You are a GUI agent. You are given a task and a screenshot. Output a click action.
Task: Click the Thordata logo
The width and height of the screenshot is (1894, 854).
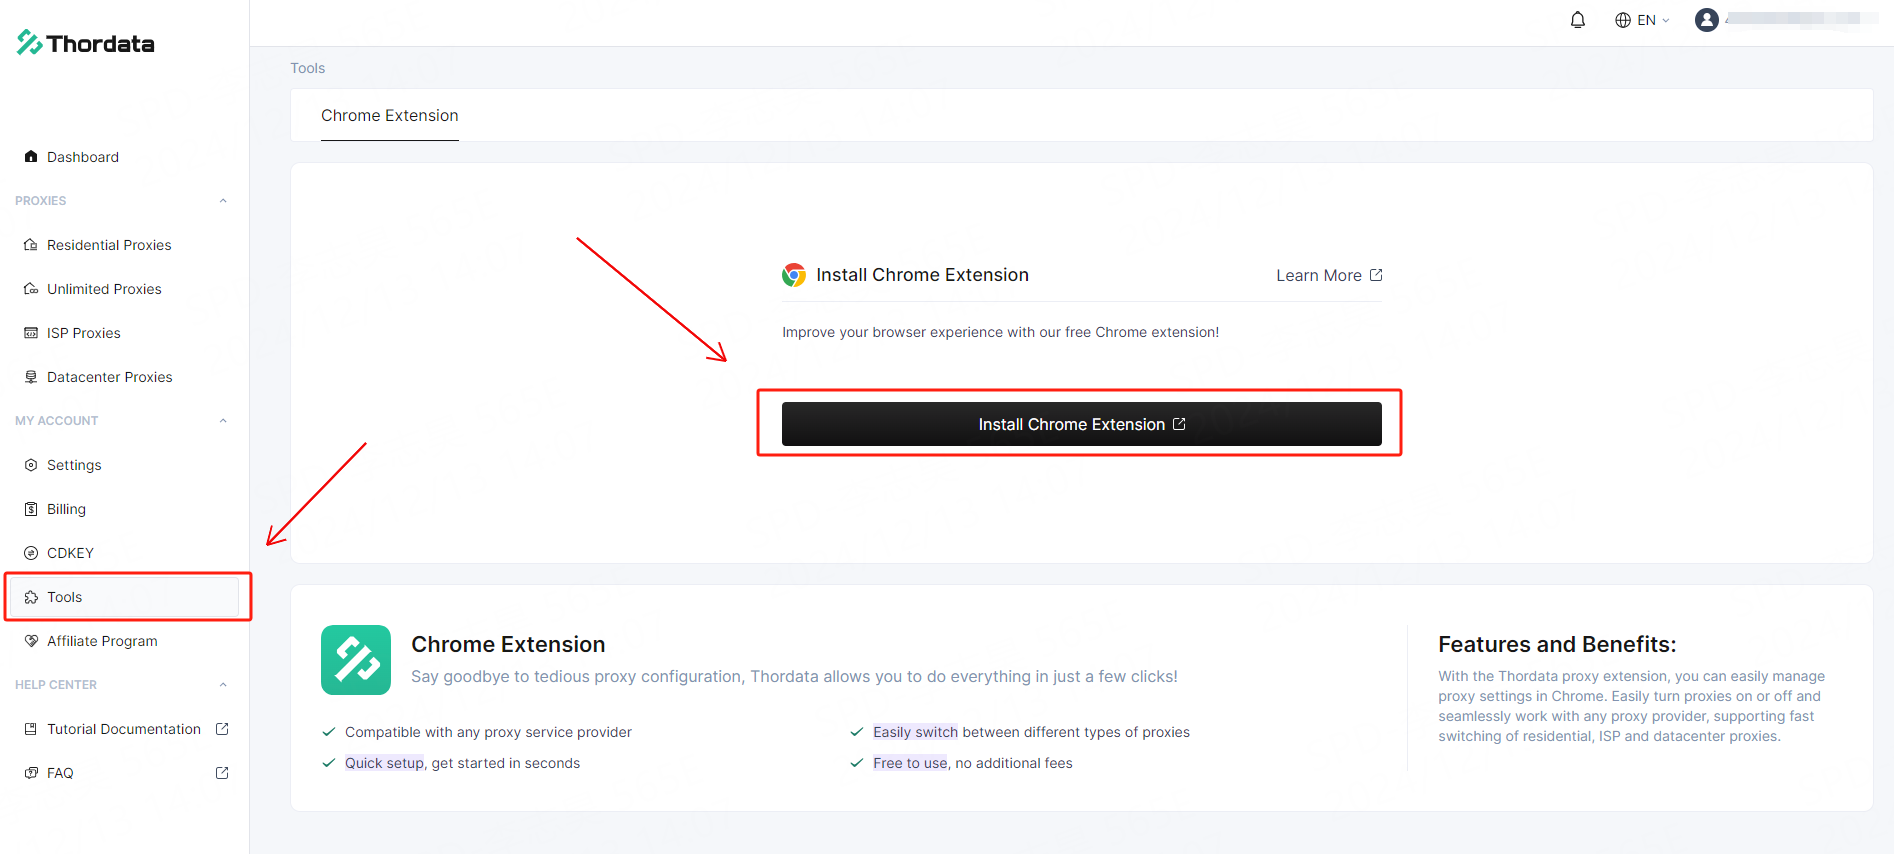coord(86,43)
